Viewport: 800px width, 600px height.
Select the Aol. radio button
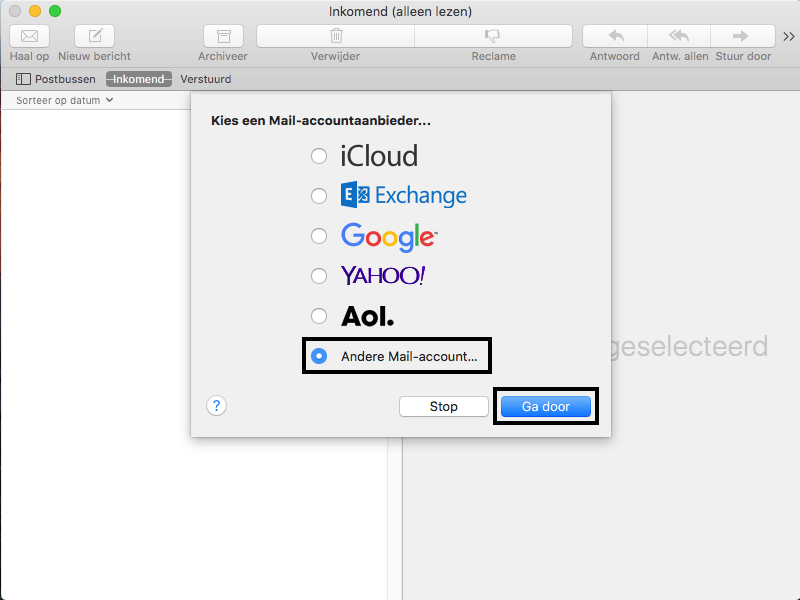319,316
